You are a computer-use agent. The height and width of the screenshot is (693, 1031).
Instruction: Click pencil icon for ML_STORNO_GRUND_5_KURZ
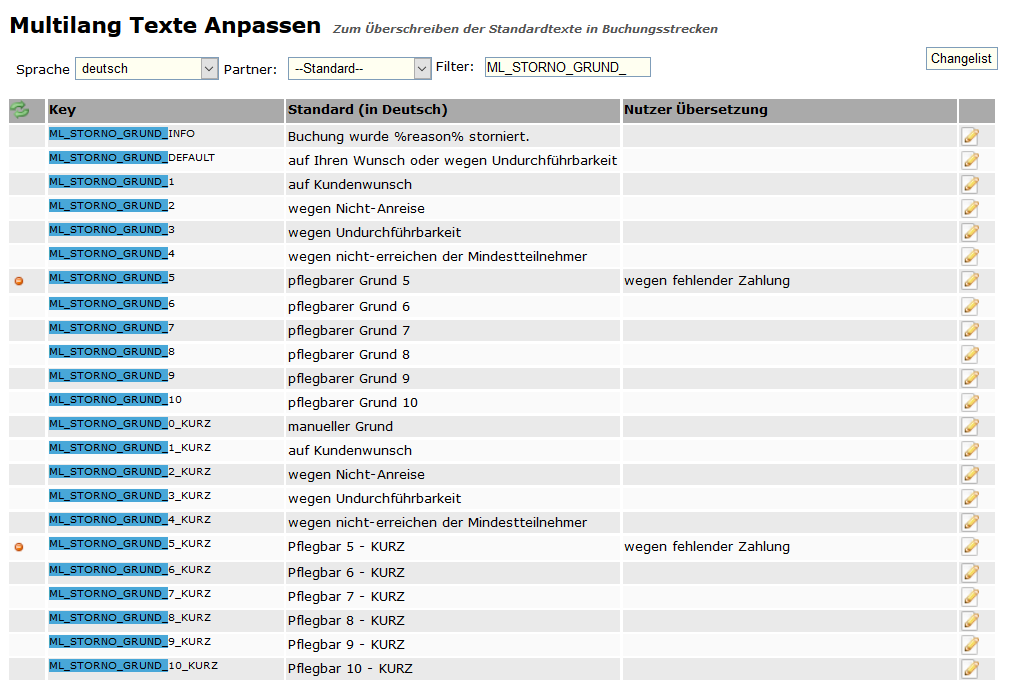point(970,546)
